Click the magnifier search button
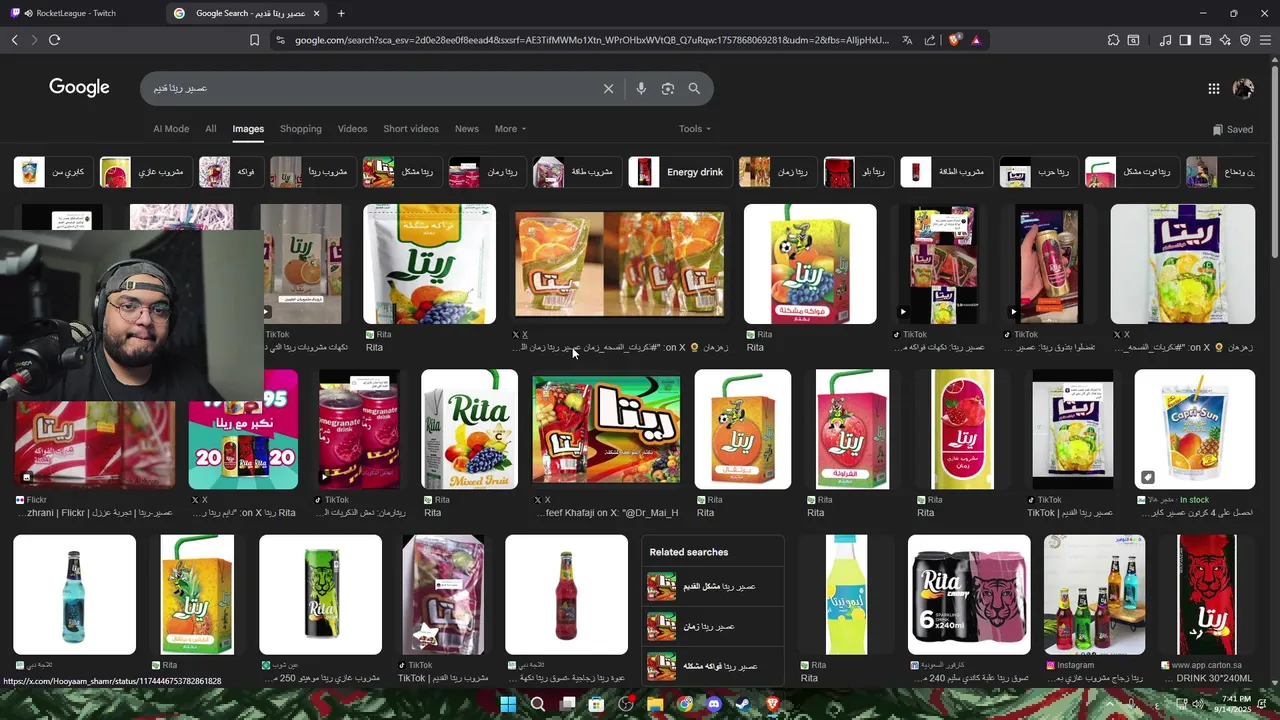 pyautogui.click(x=694, y=88)
